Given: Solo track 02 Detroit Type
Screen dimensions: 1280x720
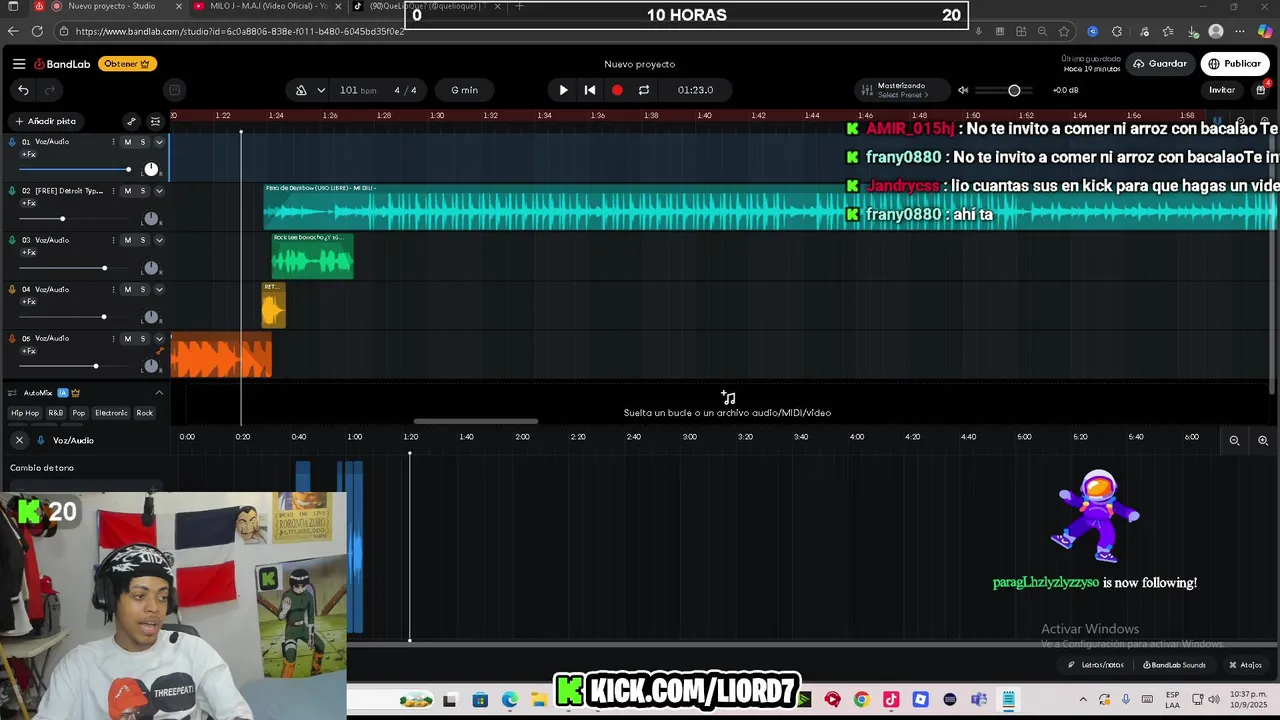Looking at the screenshot, I should tap(142, 191).
